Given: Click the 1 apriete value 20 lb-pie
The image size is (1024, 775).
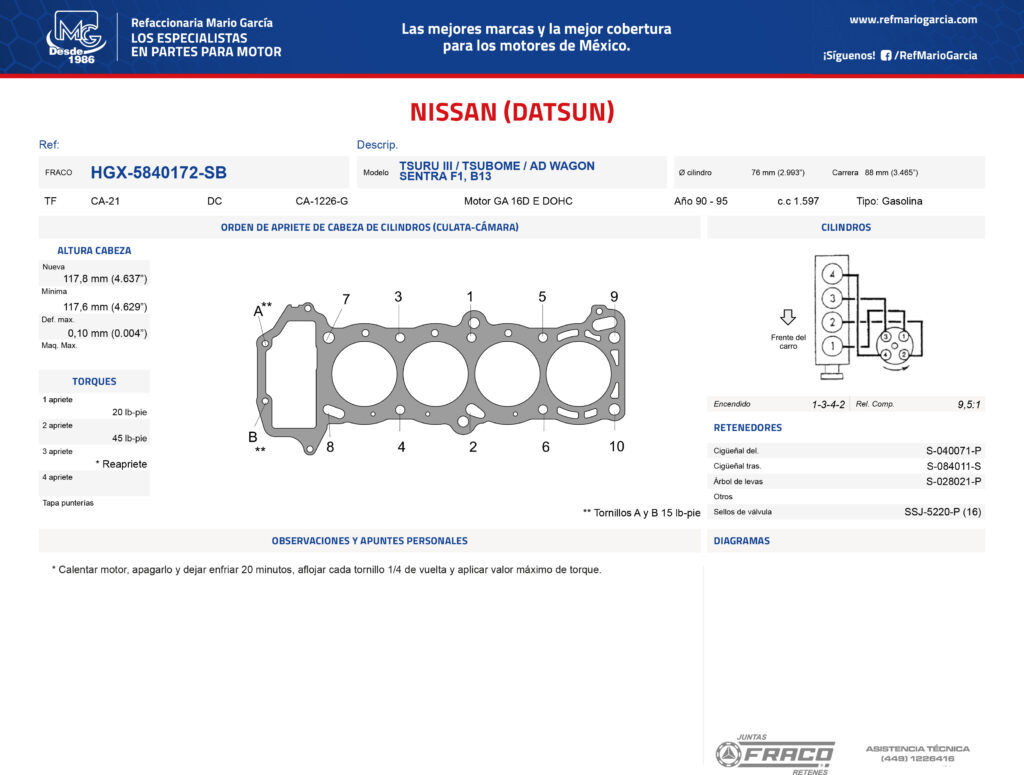Looking at the screenshot, I should tap(129, 412).
